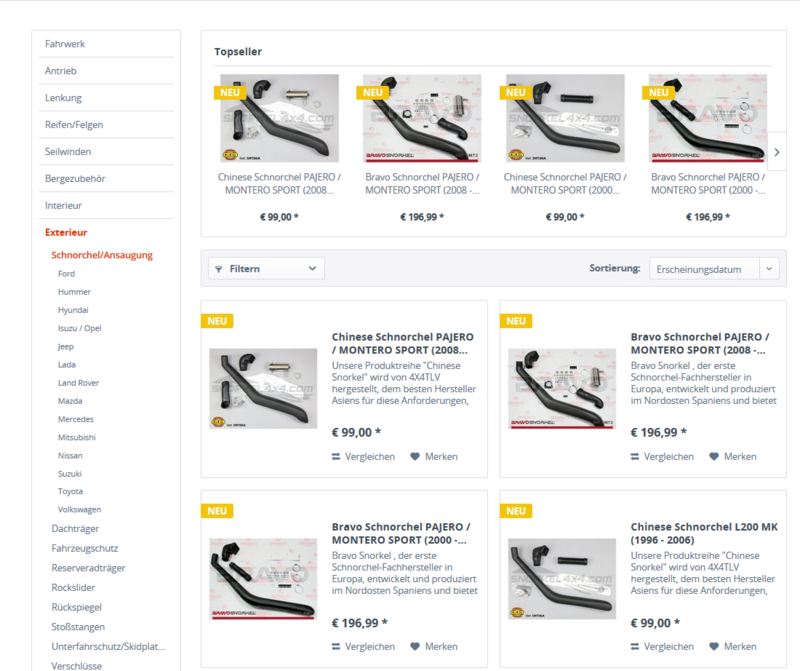Open Schnorchel/Ansaugung subcategory
The height and width of the screenshot is (671, 800).
pos(102,255)
